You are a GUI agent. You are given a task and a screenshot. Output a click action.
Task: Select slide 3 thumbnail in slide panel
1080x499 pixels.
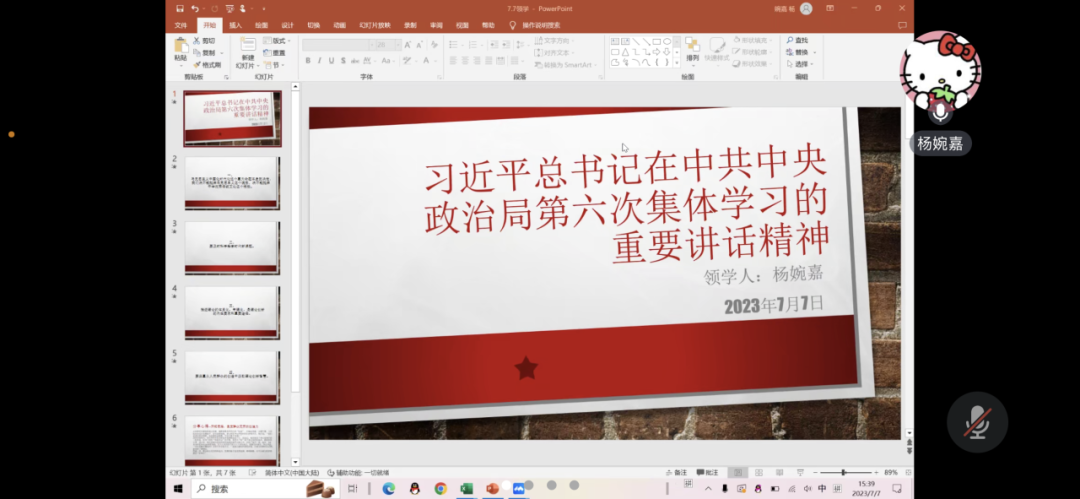(232, 247)
